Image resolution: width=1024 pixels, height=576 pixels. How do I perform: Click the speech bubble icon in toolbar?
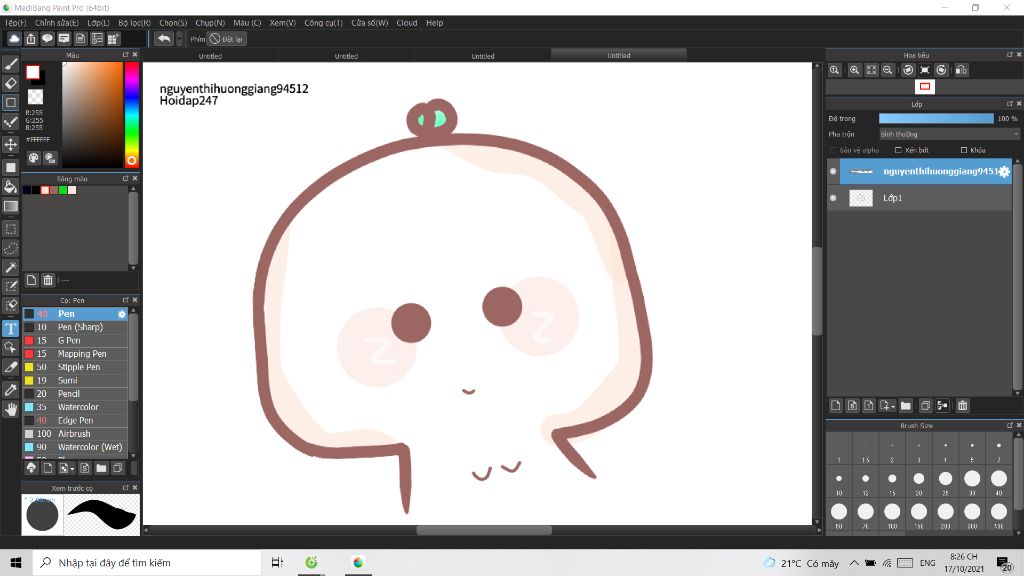47,39
